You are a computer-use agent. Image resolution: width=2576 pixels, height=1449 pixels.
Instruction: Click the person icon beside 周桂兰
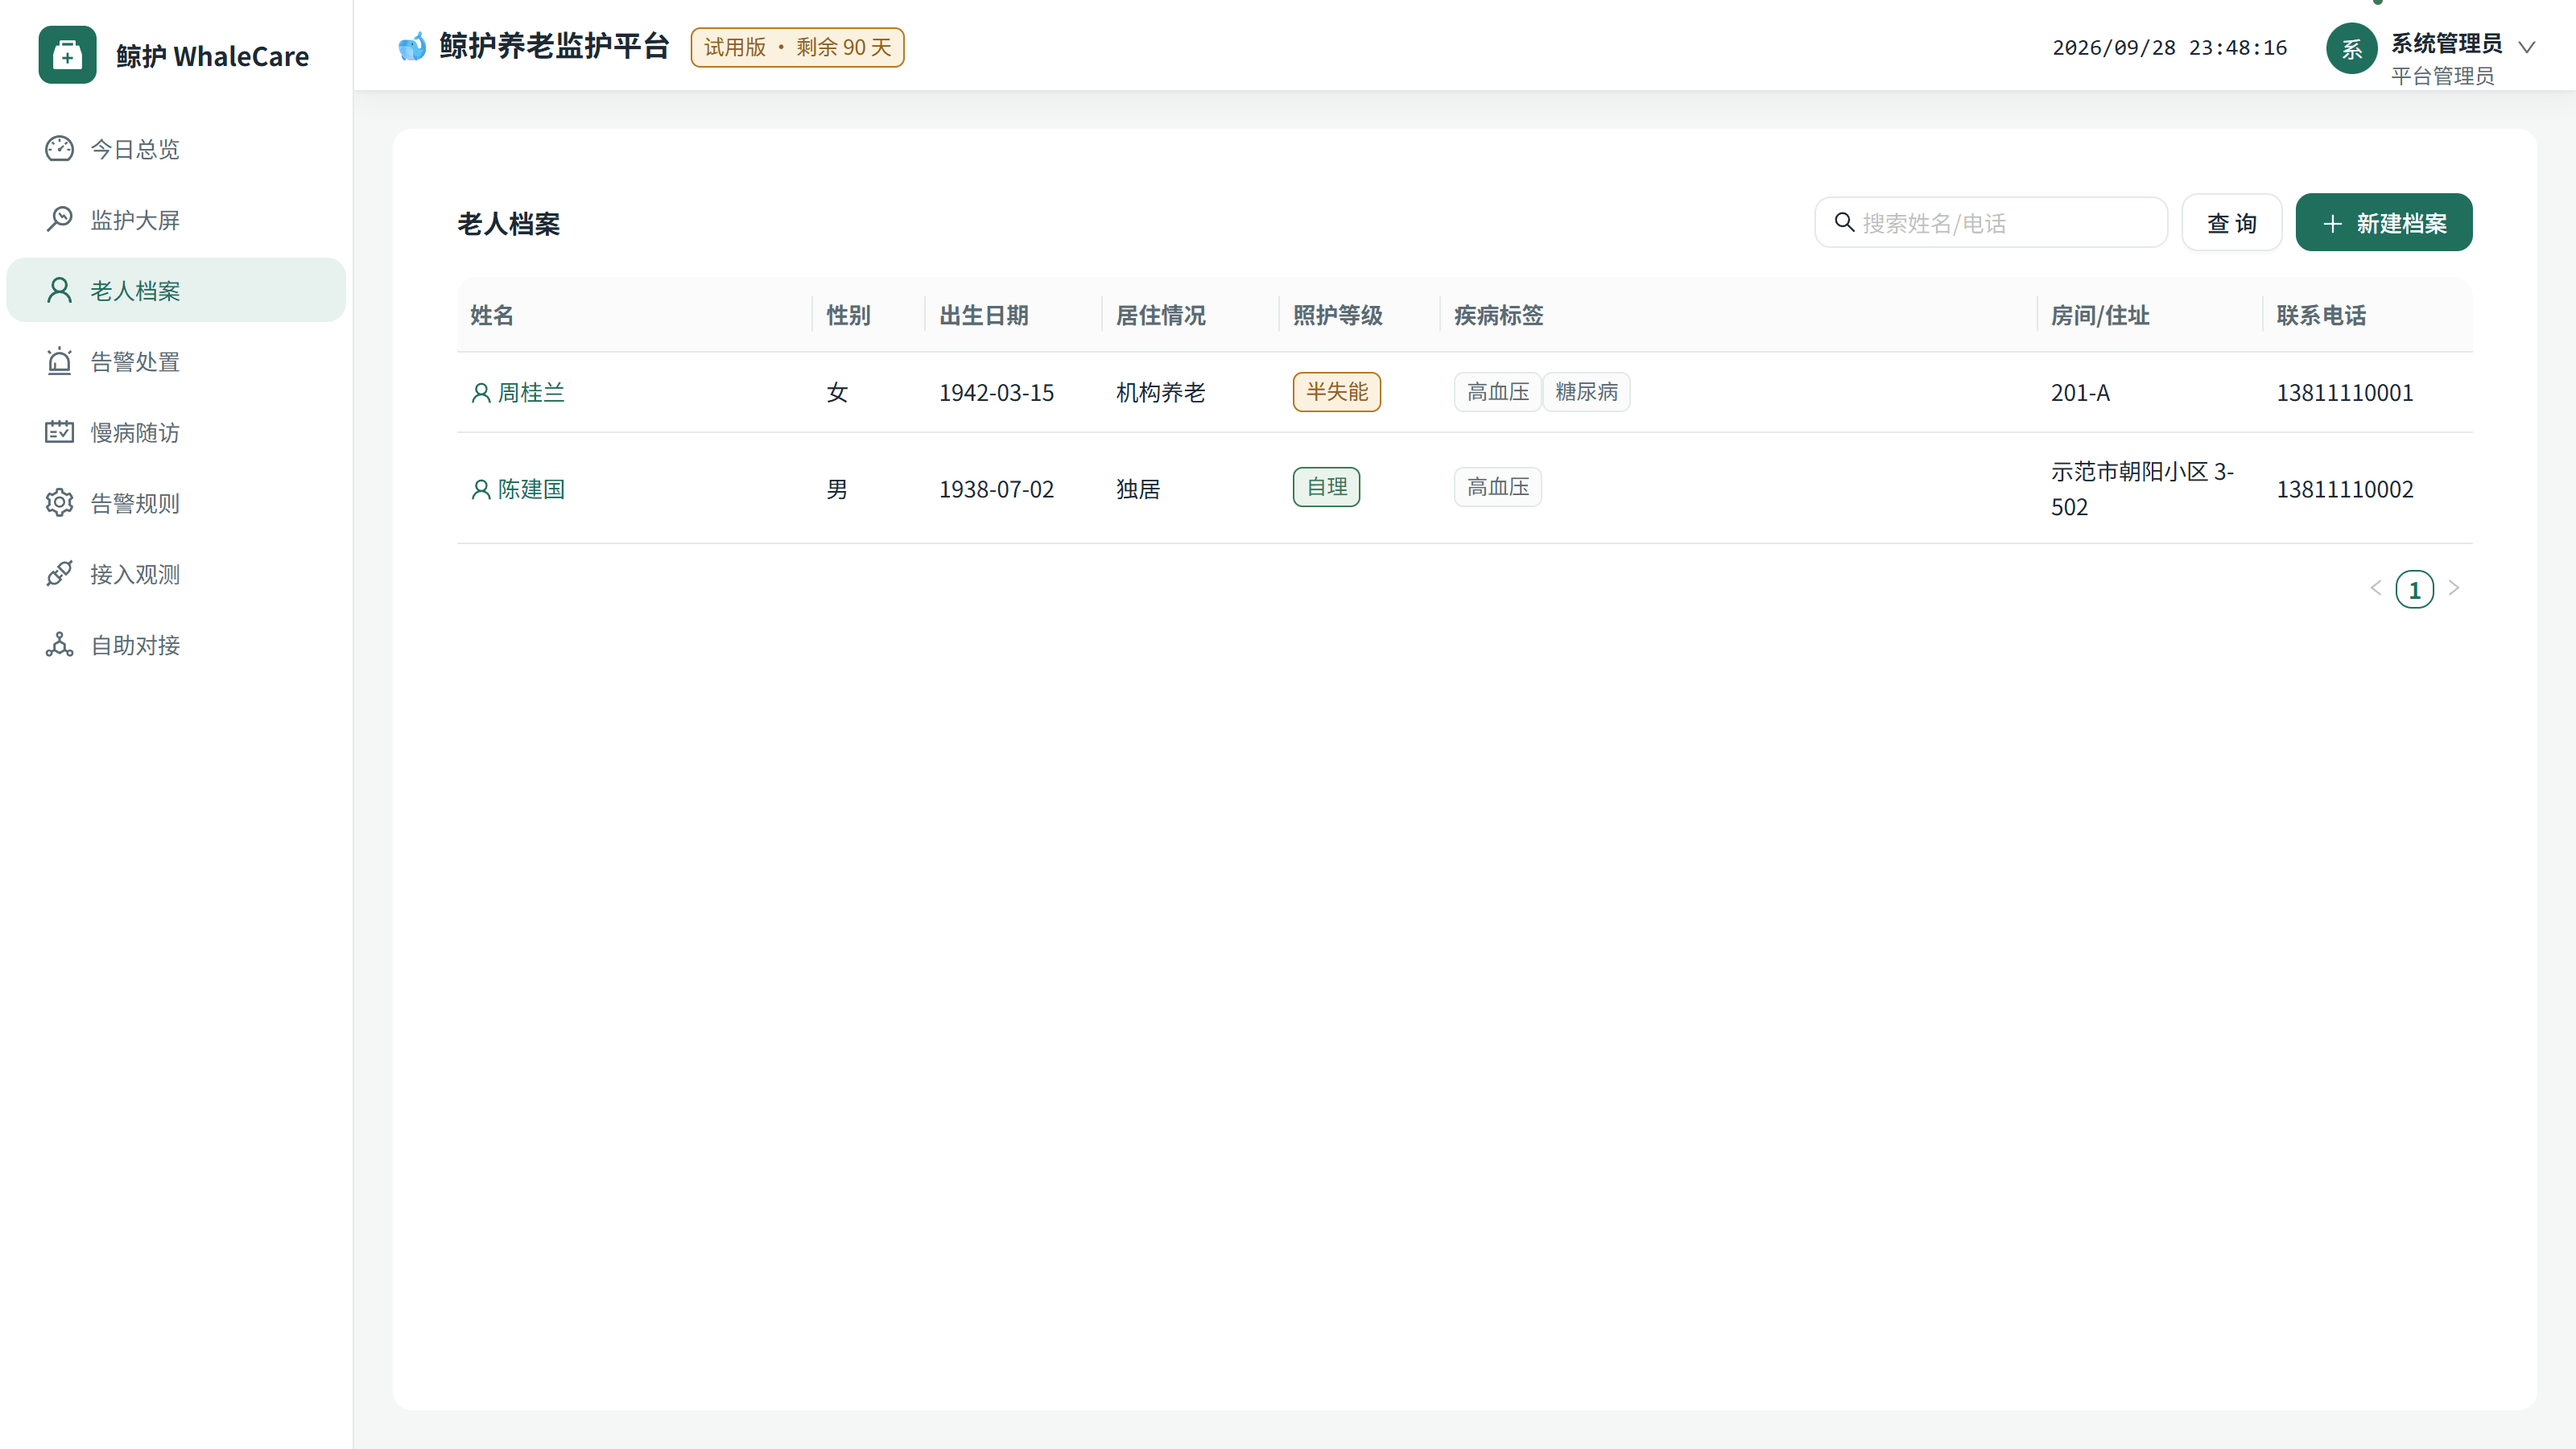(x=481, y=393)
